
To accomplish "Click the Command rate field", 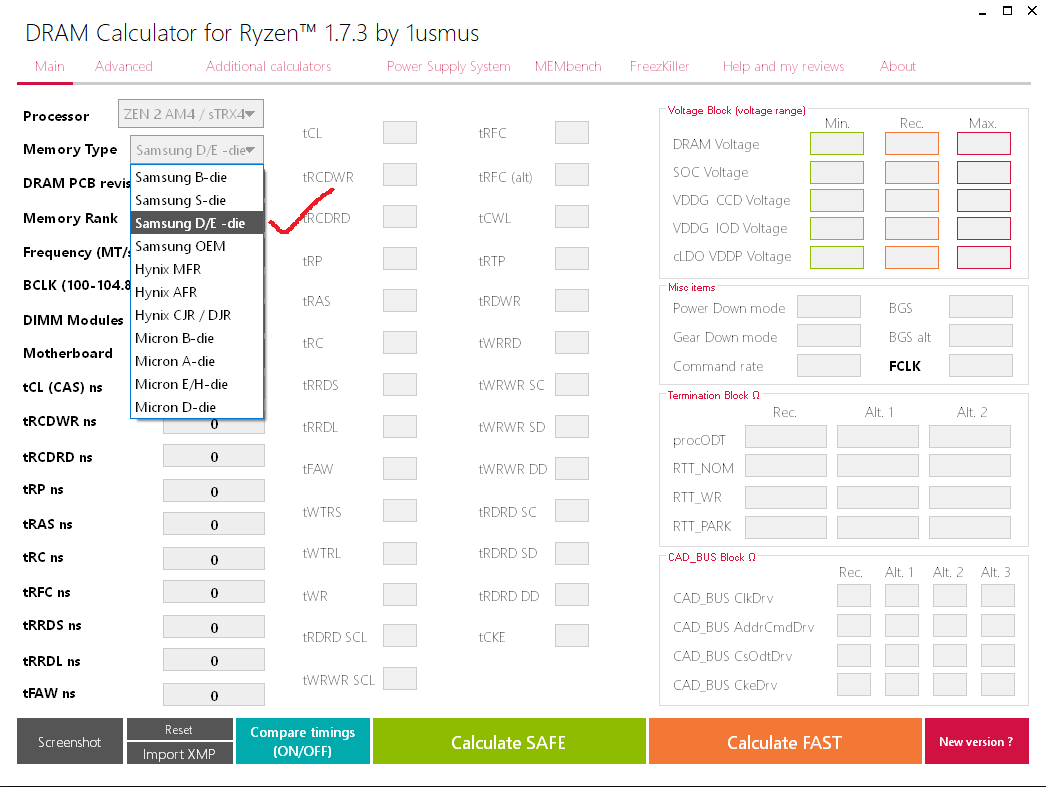I will (829, 365).
